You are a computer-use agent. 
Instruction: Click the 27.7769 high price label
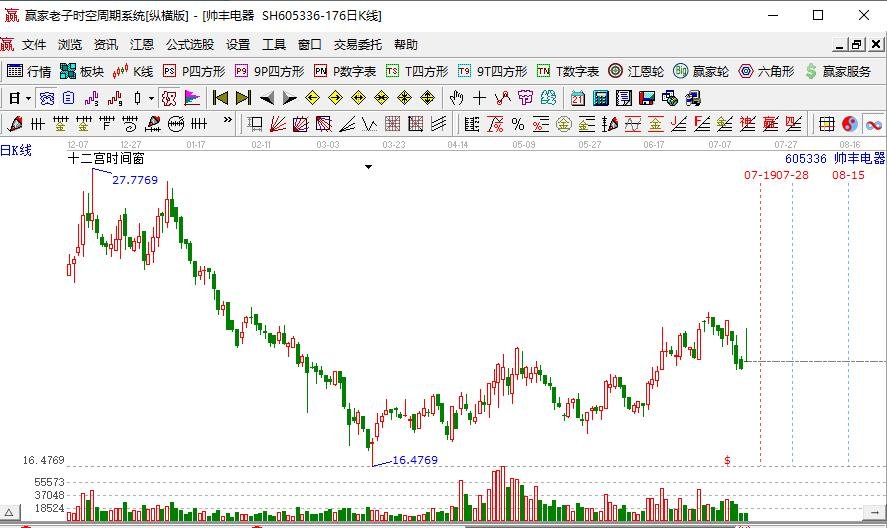tap(135, 180)
